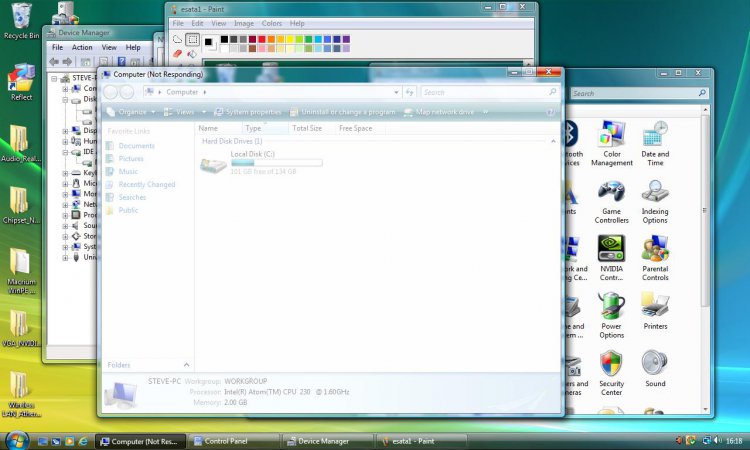Screen dimensions: 750x450
Task: Click the Forward arrow in Device Manager toolbar
Action: [x=67, y=62]
